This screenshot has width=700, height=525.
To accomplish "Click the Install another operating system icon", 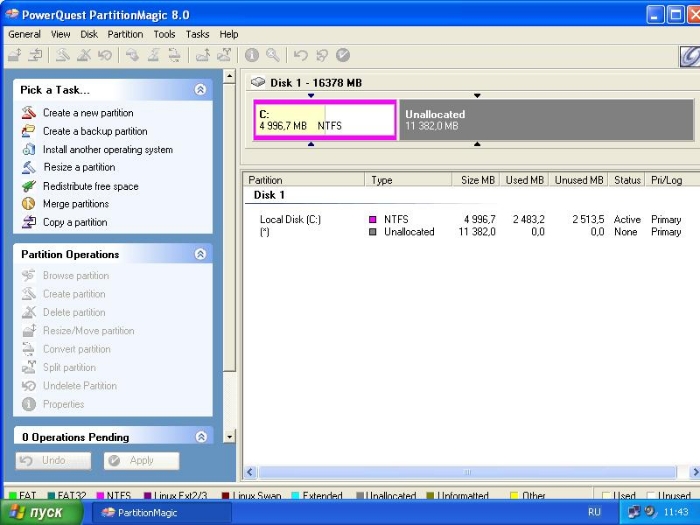I will 28,150.
